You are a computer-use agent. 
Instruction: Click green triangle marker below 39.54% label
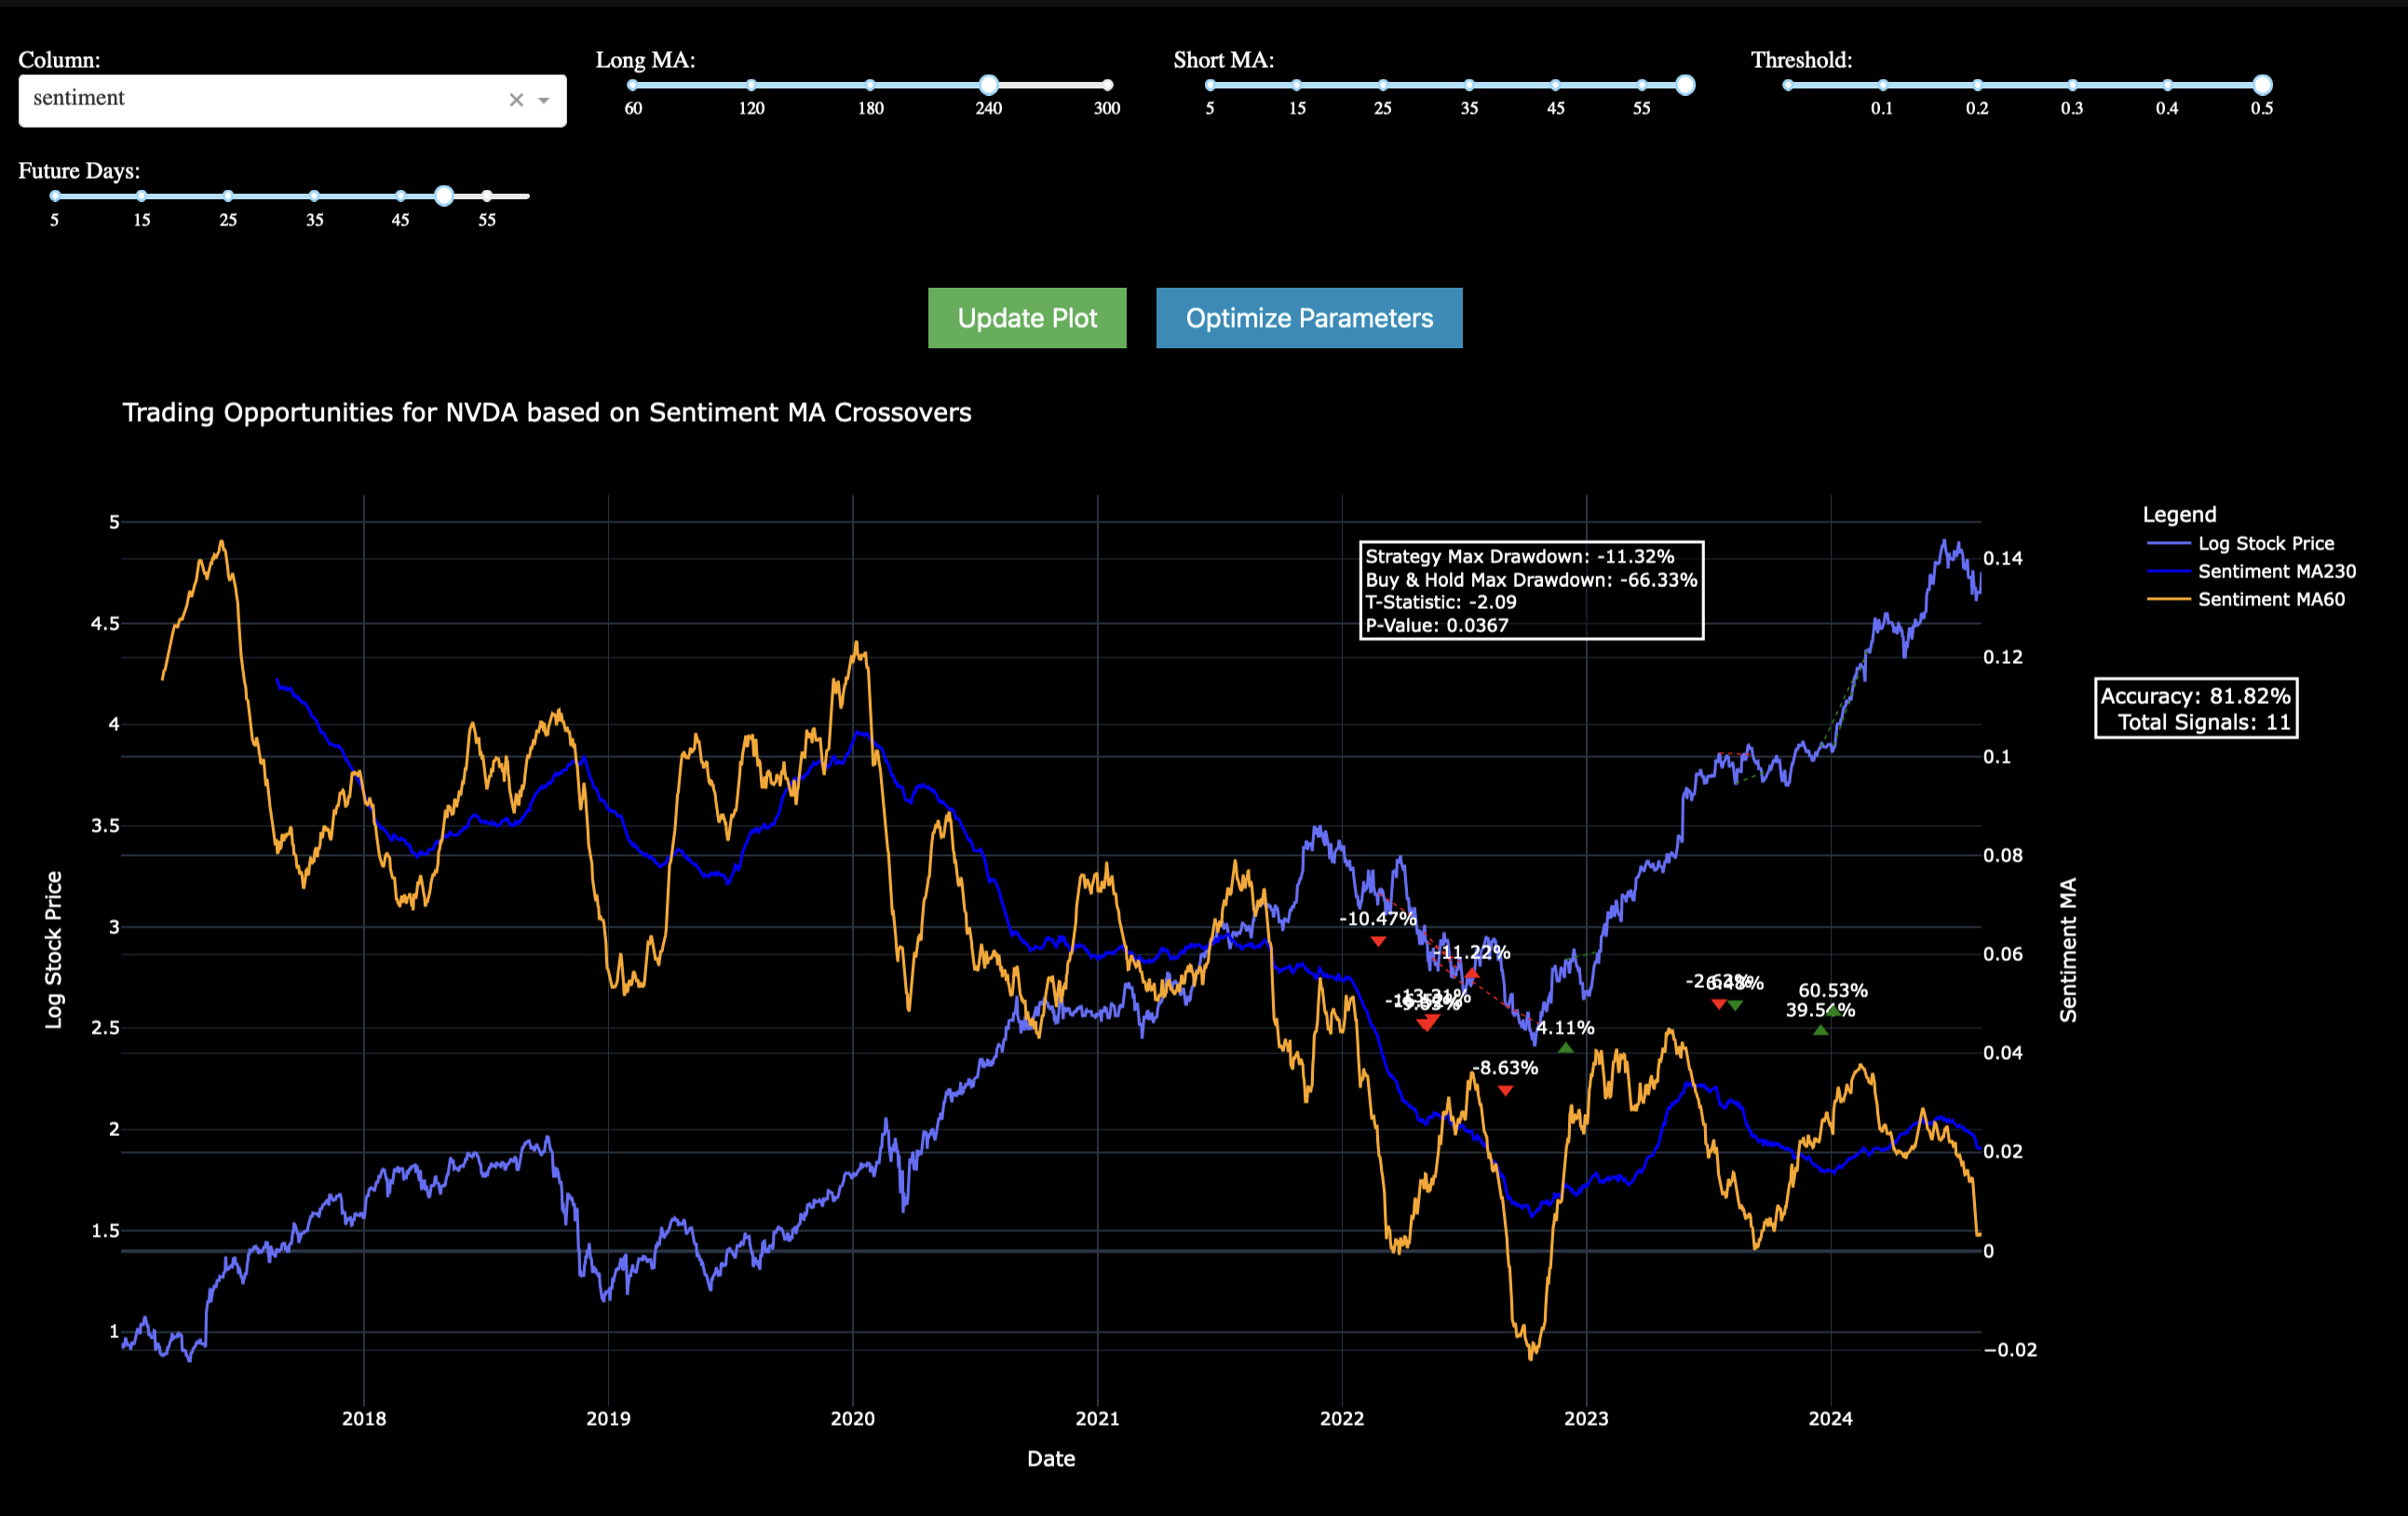pyautogui.click(x=1821, y=1030)
